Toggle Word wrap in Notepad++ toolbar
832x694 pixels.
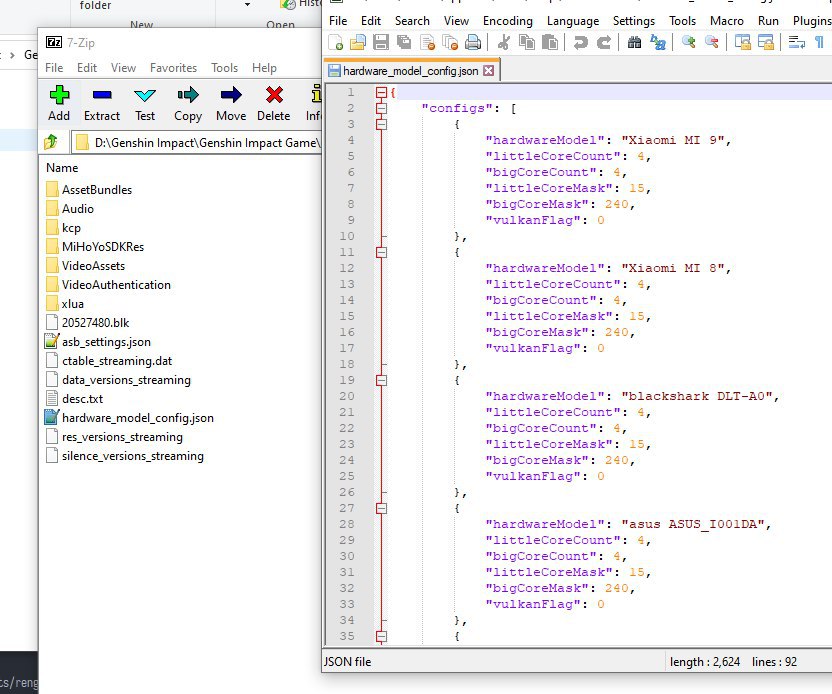[x=796, y=42]
